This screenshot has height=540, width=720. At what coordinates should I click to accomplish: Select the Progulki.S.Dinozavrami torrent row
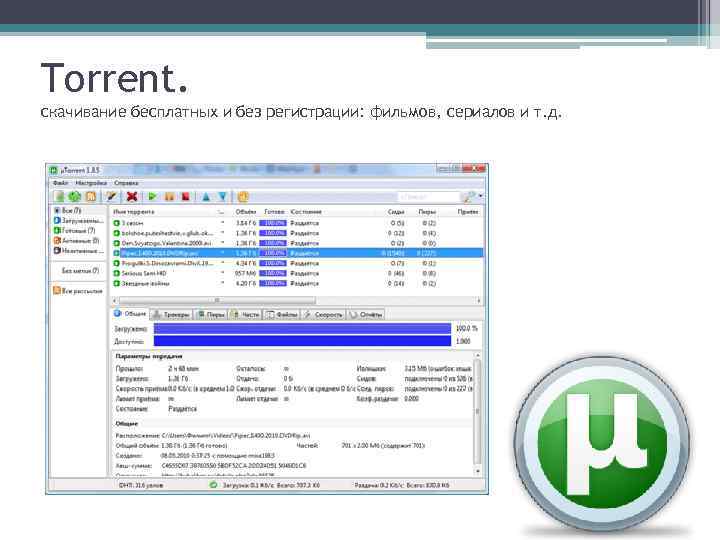[298, 264]
